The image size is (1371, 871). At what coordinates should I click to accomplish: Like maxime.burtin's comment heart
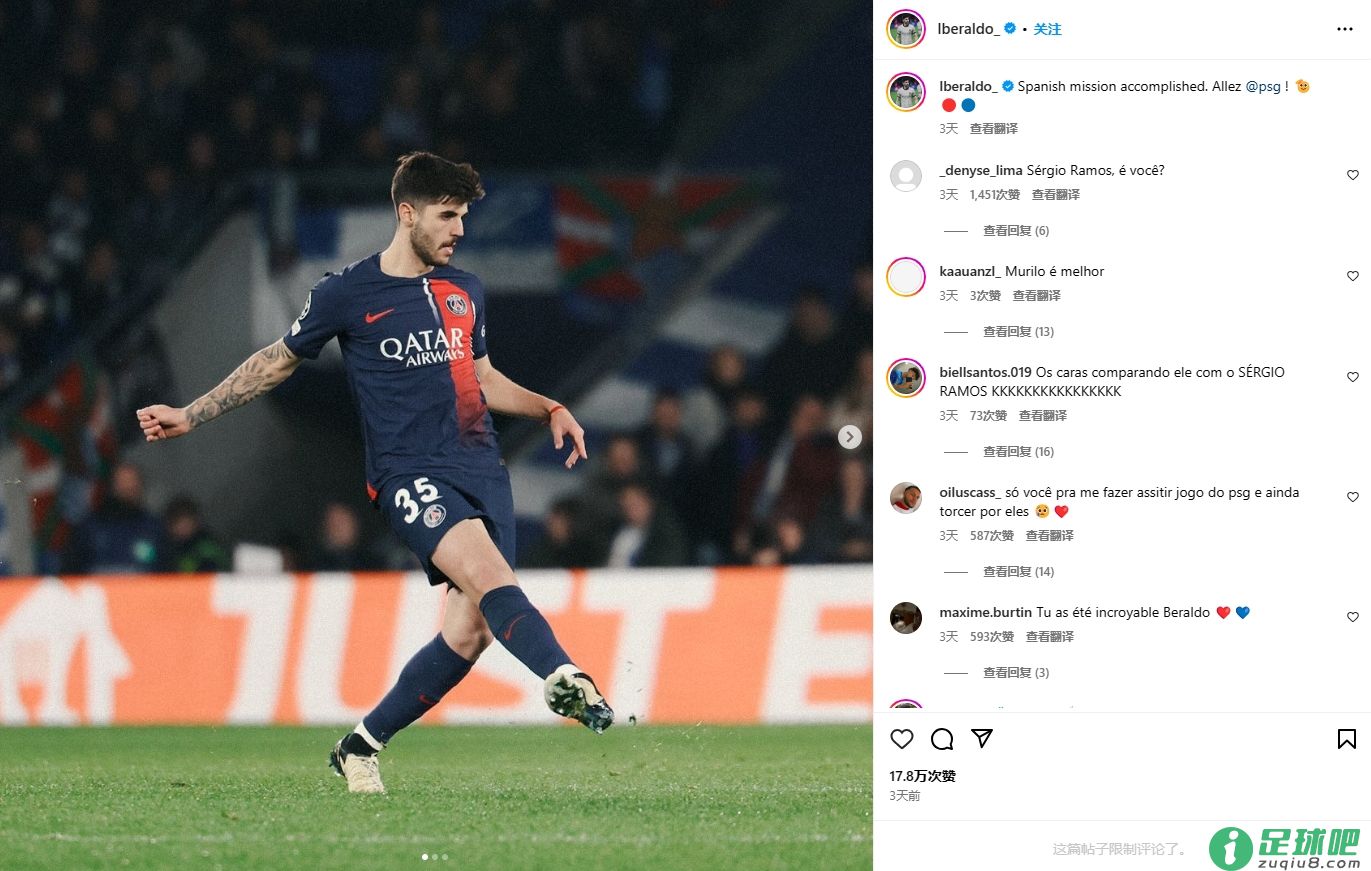point(1353,617)
